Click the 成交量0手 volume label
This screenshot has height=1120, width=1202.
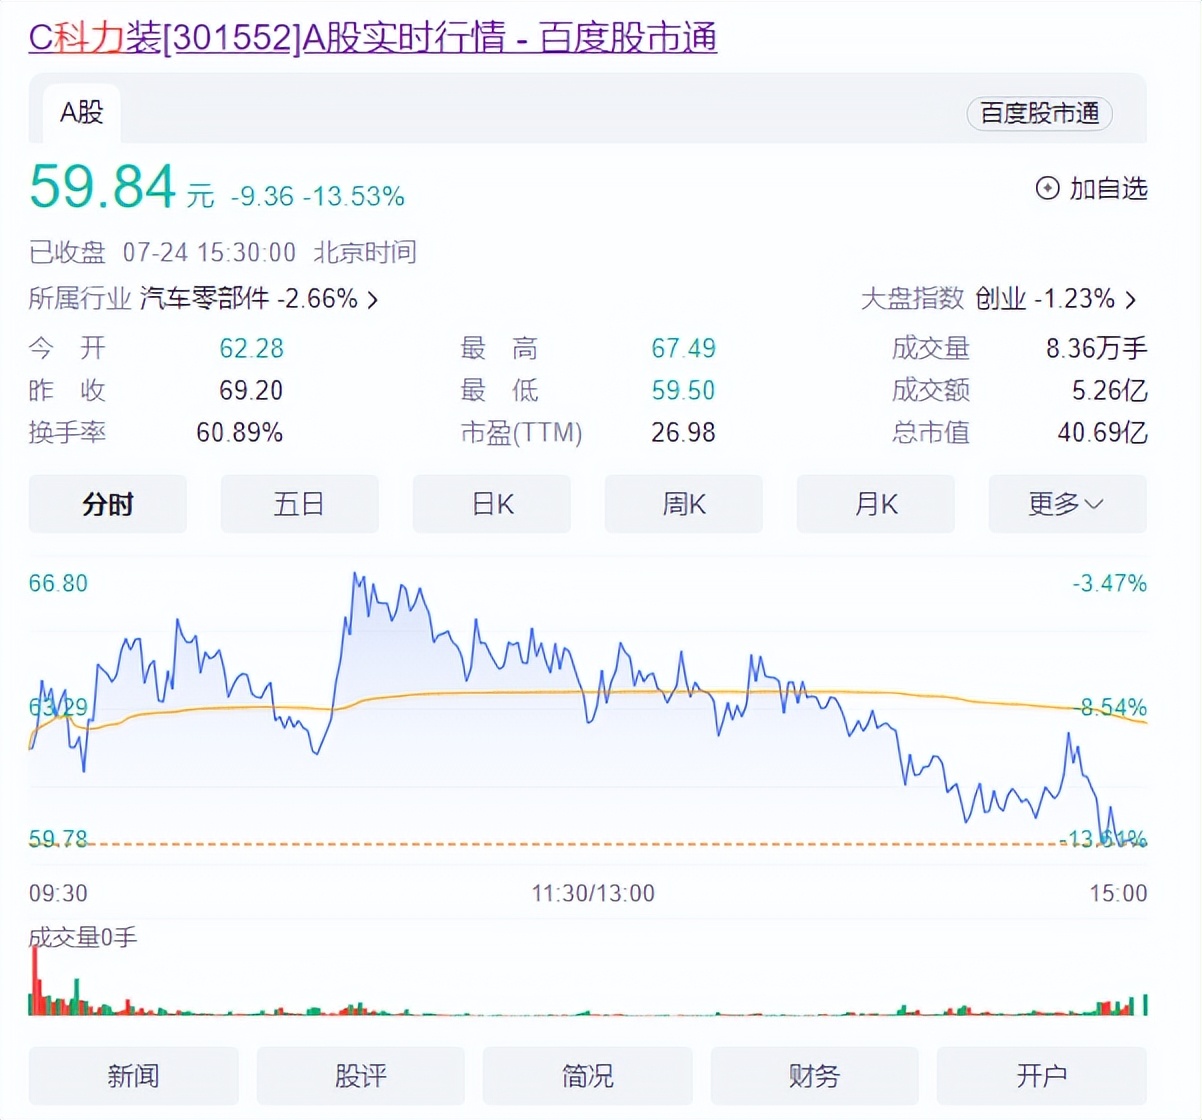click(83, 937)
